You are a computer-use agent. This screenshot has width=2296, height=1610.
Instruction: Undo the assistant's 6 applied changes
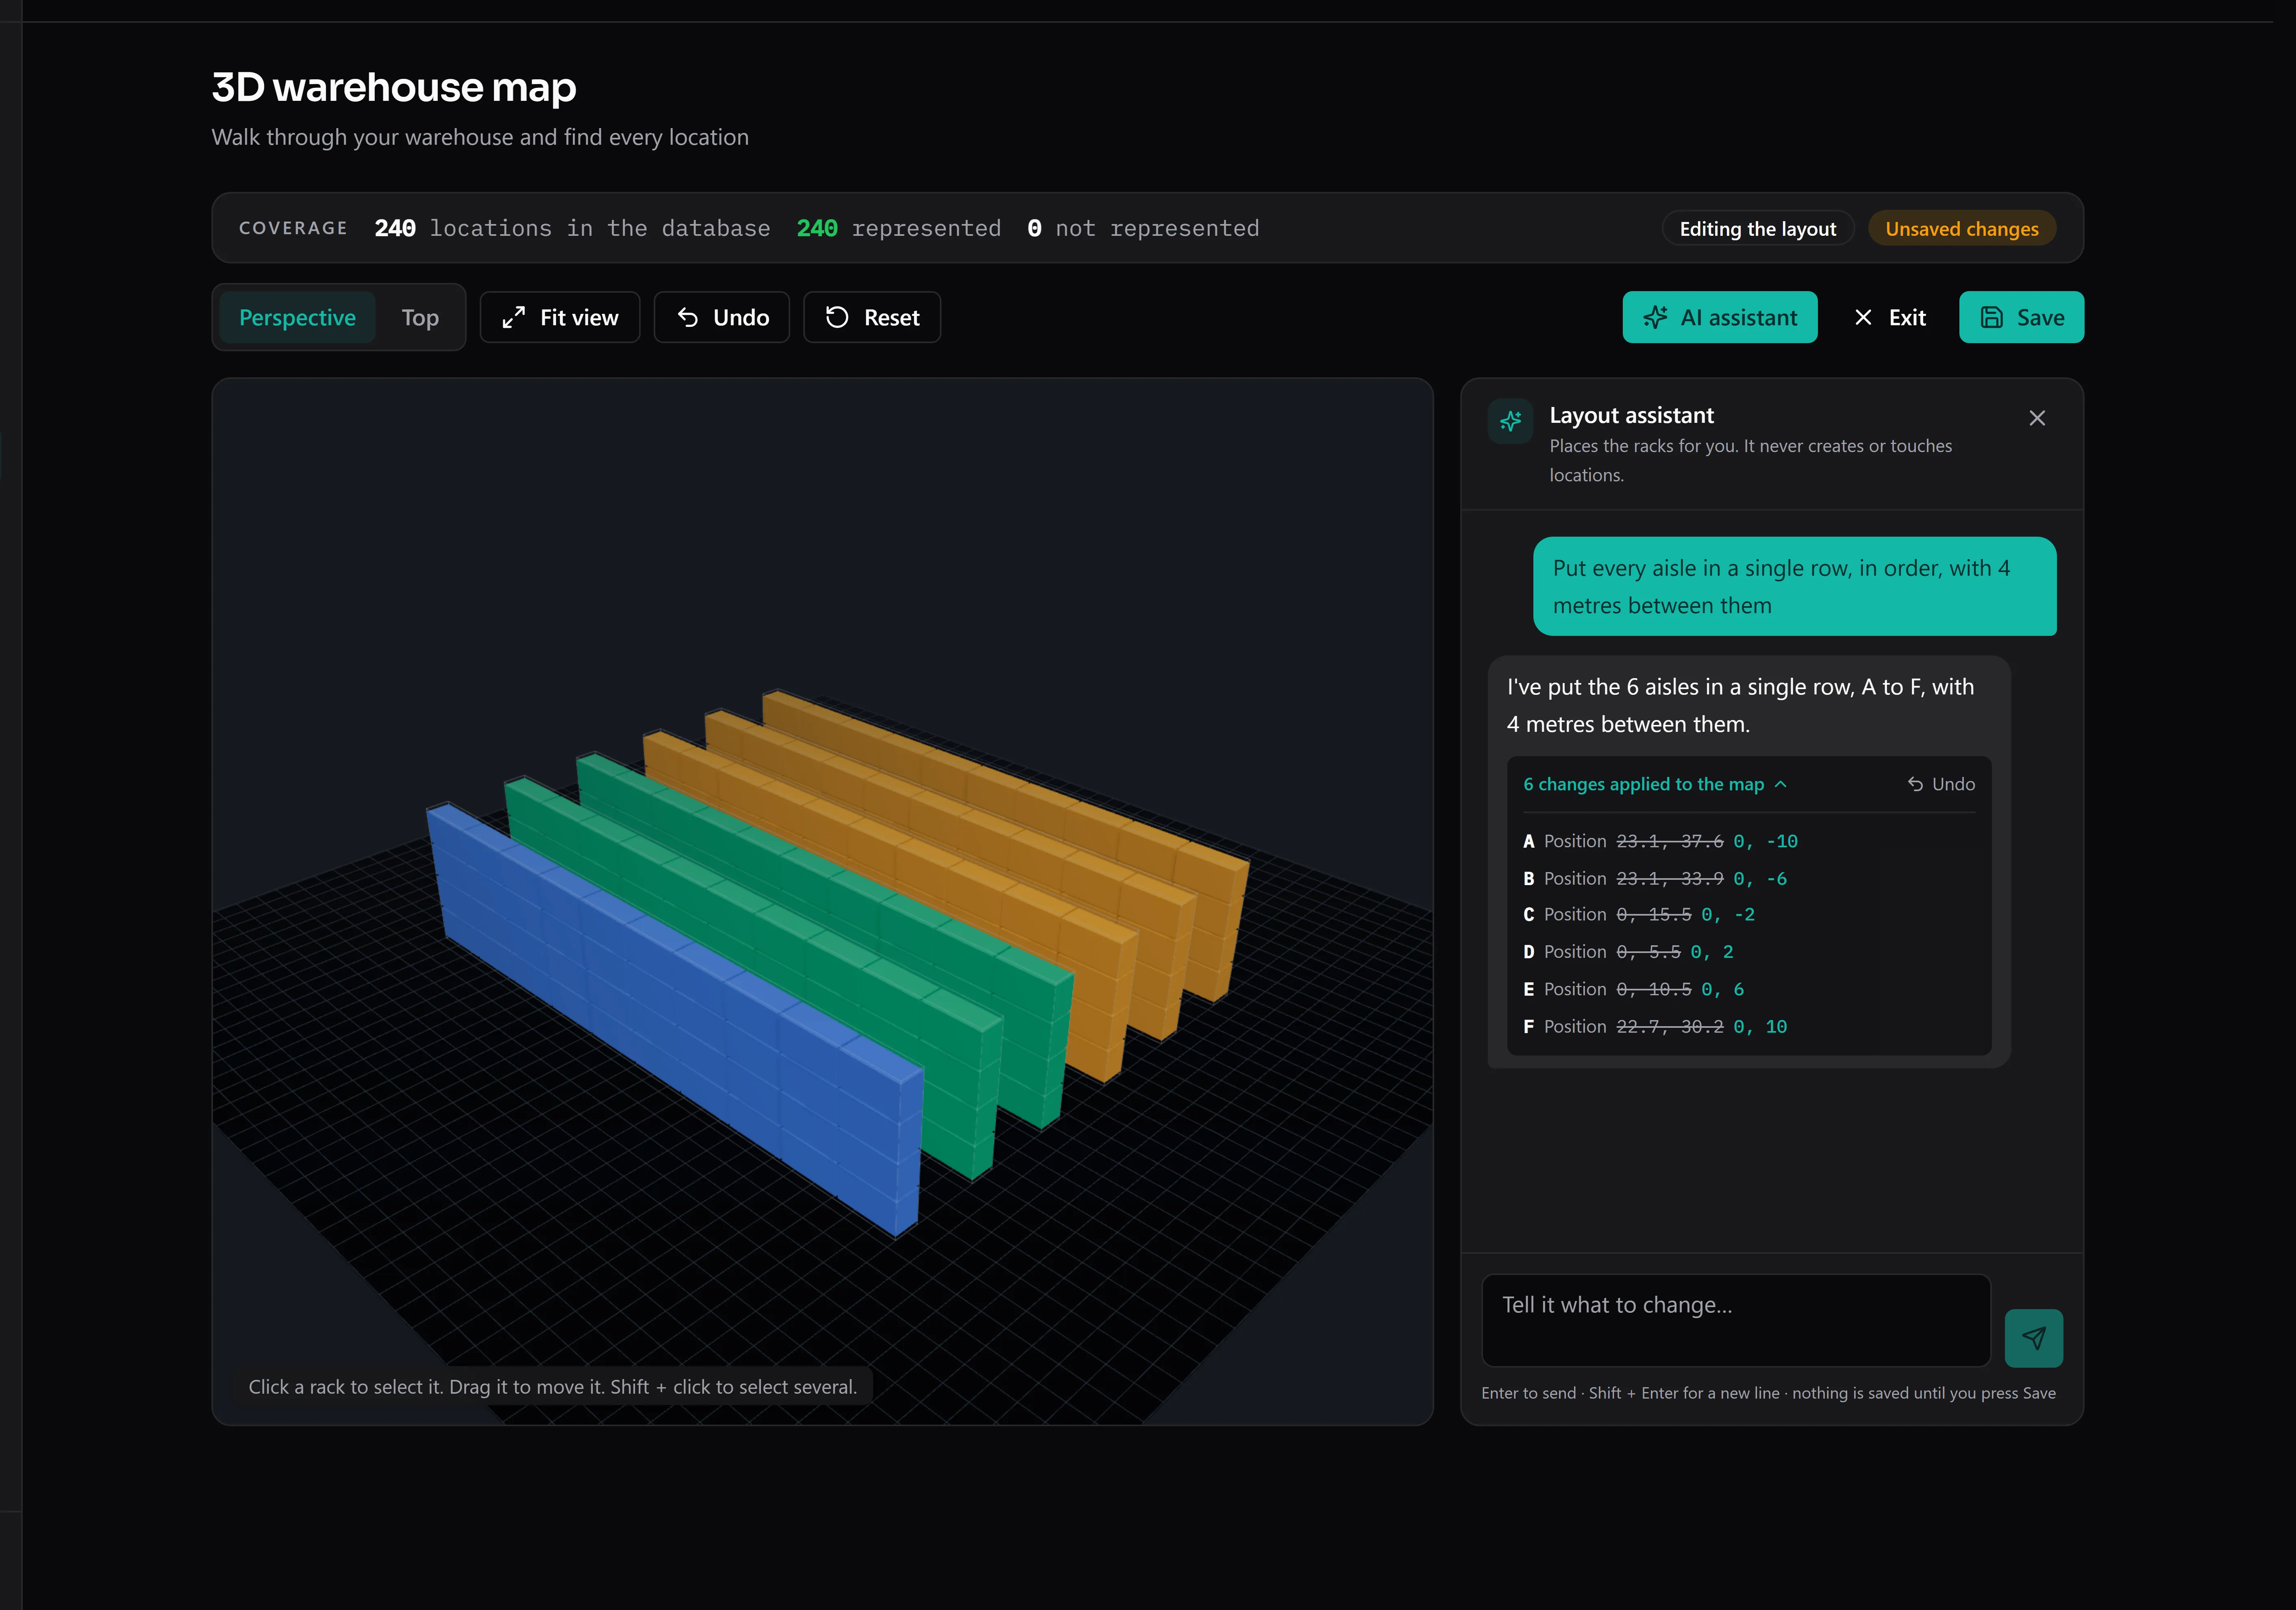pos(1941,784)
